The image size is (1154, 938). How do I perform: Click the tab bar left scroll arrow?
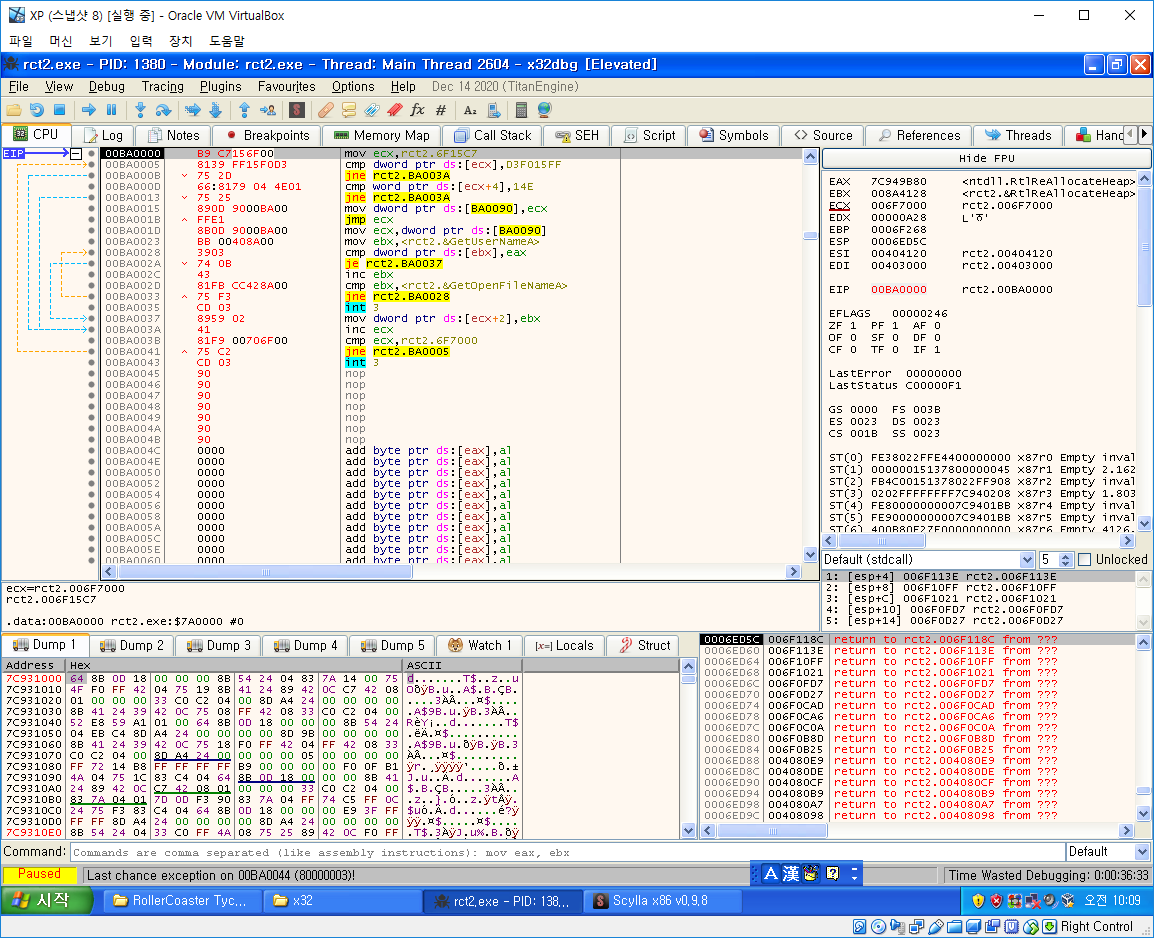(1131, 135)
